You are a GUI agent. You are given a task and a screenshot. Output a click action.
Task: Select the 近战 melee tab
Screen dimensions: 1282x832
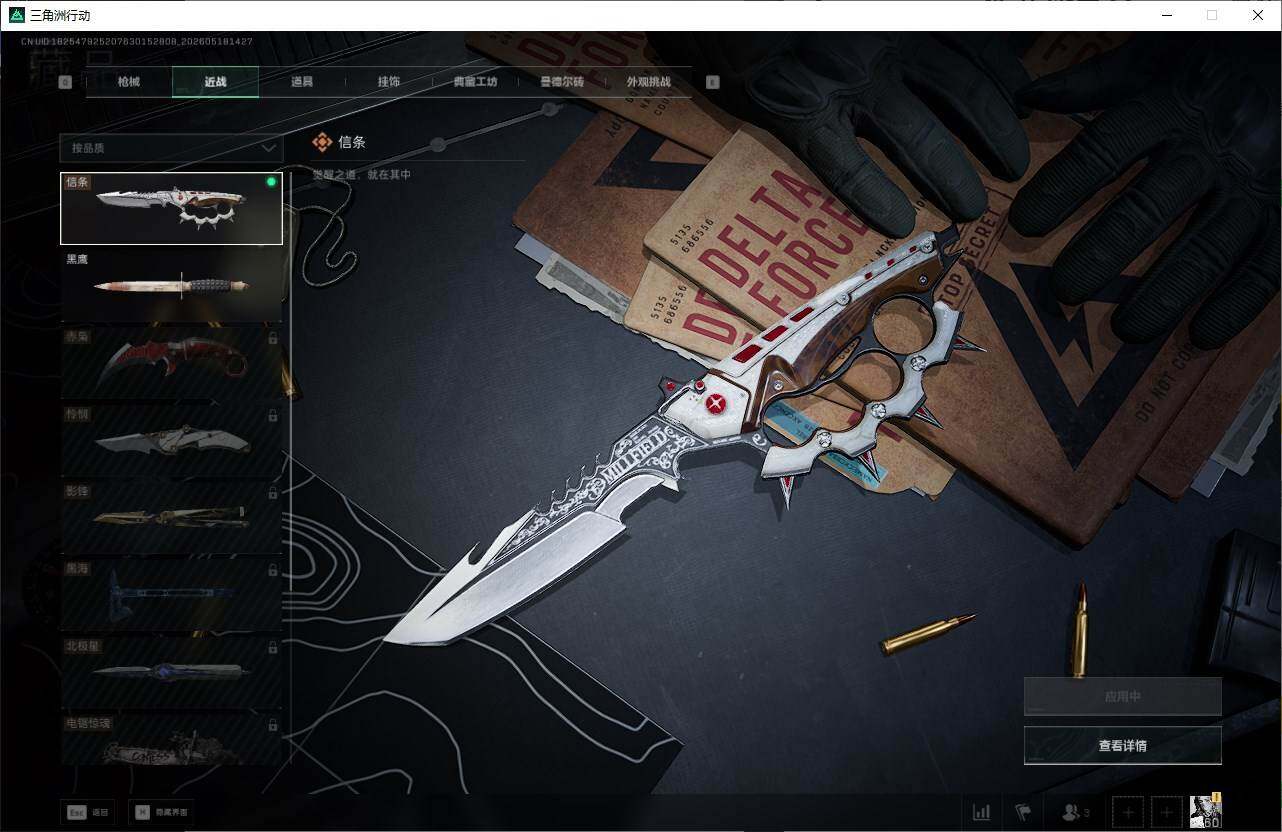[215, 82]
